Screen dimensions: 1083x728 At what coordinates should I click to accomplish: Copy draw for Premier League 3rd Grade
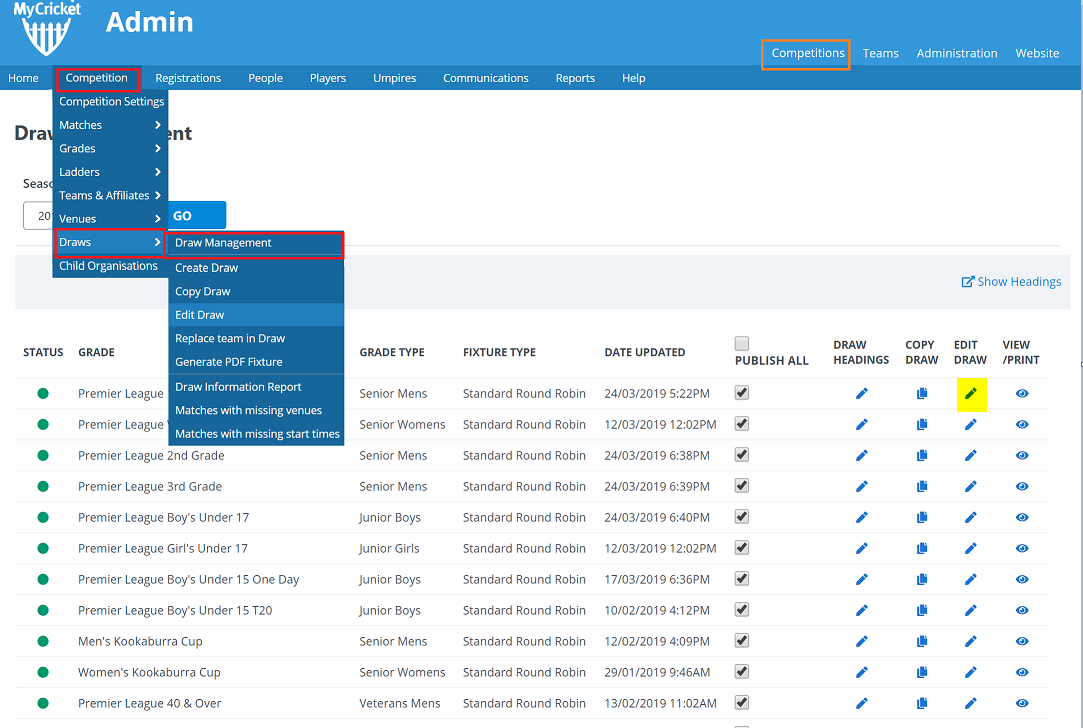(921, 487)
